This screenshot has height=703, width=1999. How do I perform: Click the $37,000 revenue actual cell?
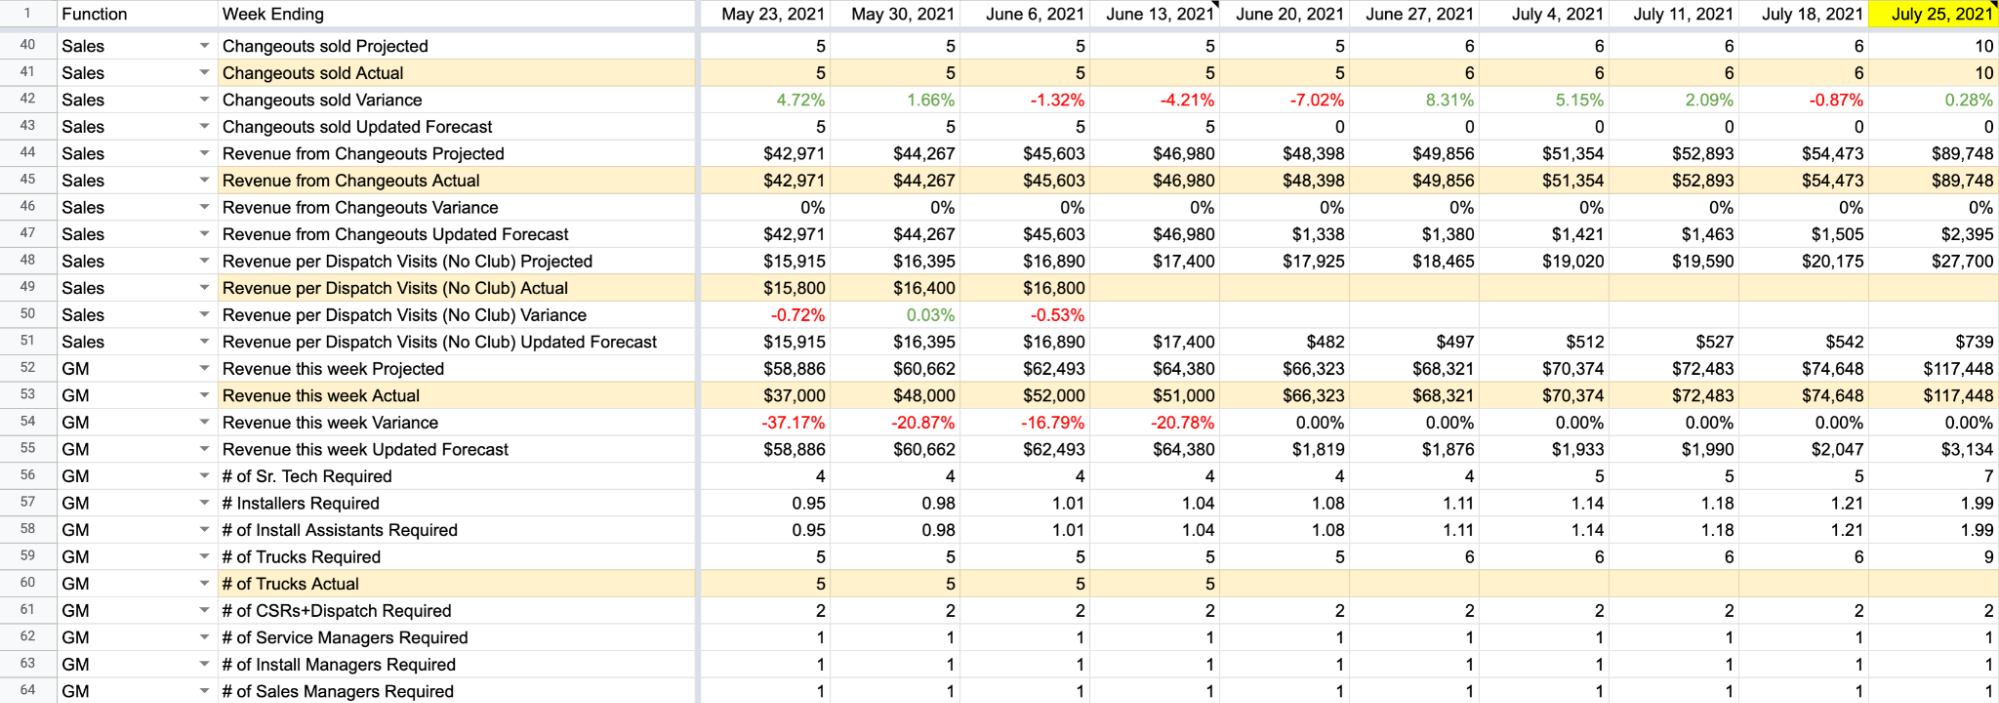click(765, 396)
